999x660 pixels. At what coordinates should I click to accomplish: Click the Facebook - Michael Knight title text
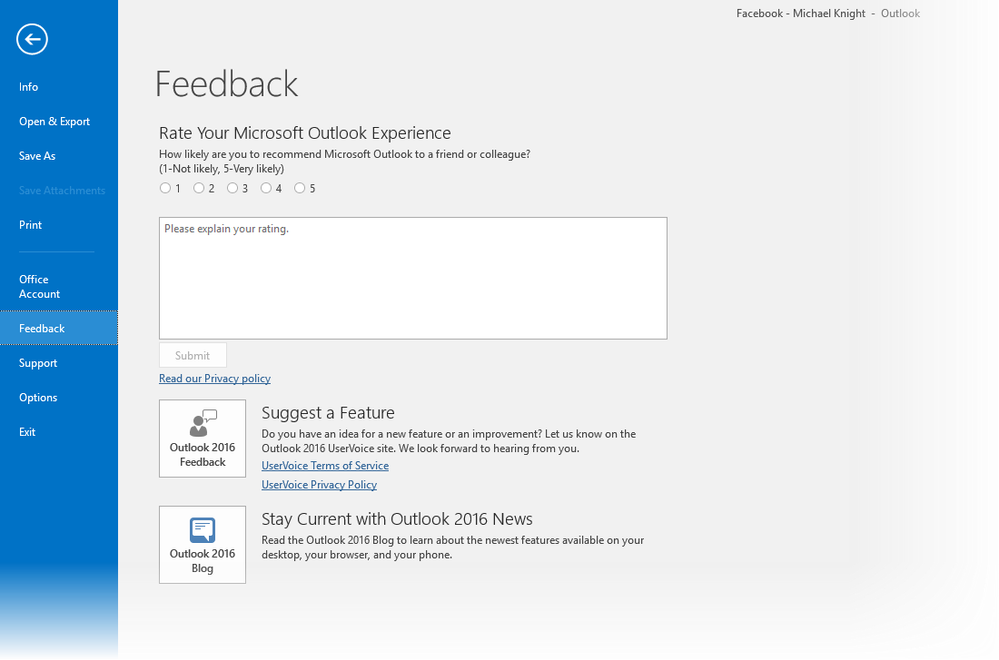point(801,13)
